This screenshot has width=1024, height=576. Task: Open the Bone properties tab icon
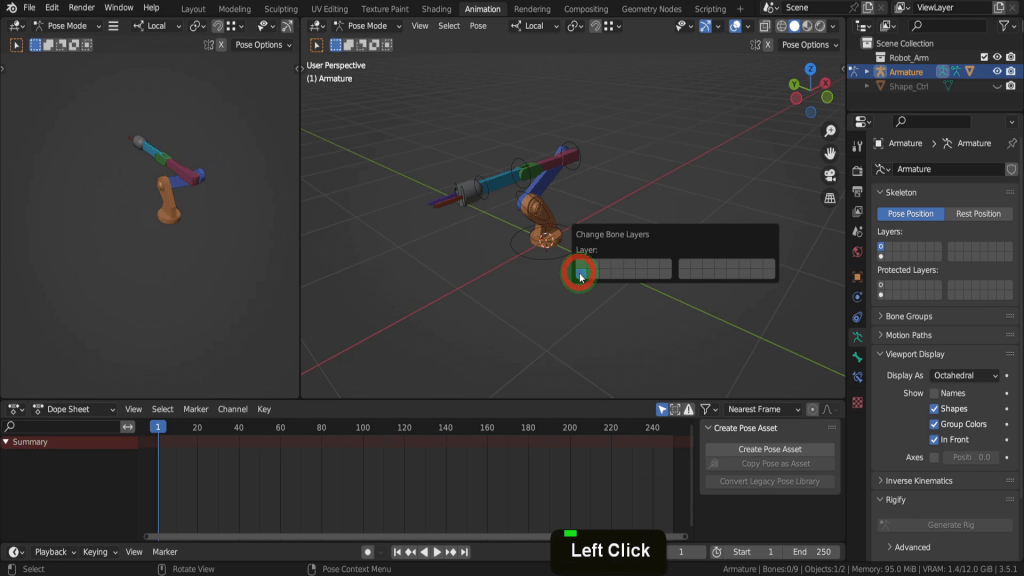(x=857, y=357)
